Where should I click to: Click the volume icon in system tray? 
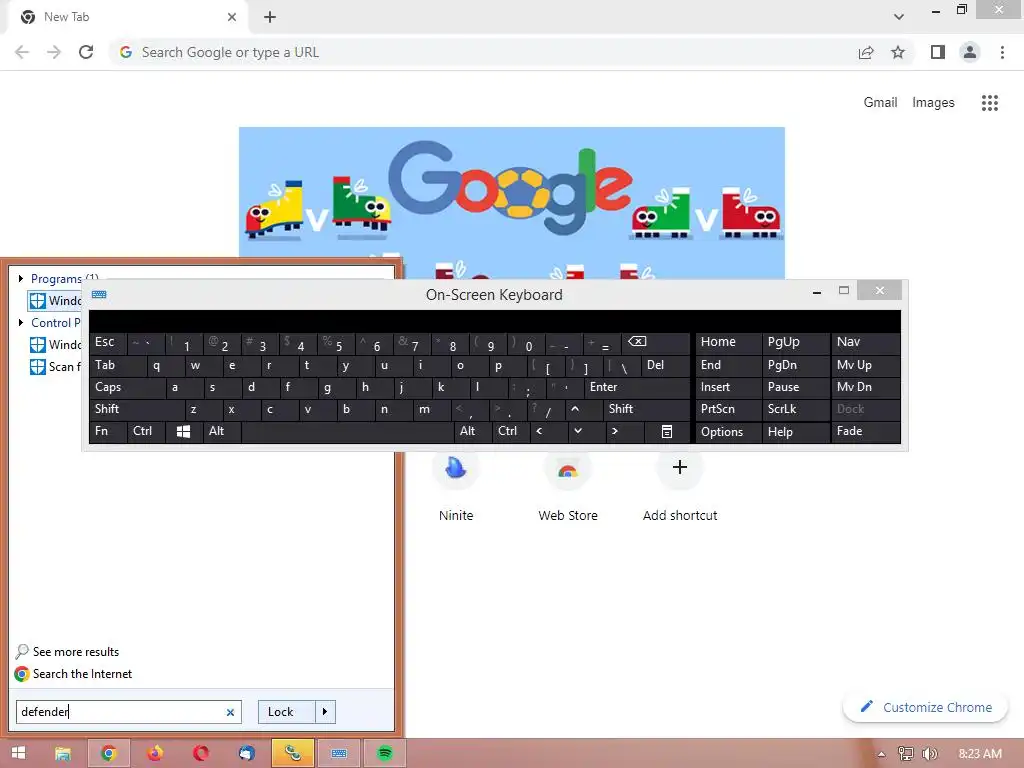click(x=930, y=754)
